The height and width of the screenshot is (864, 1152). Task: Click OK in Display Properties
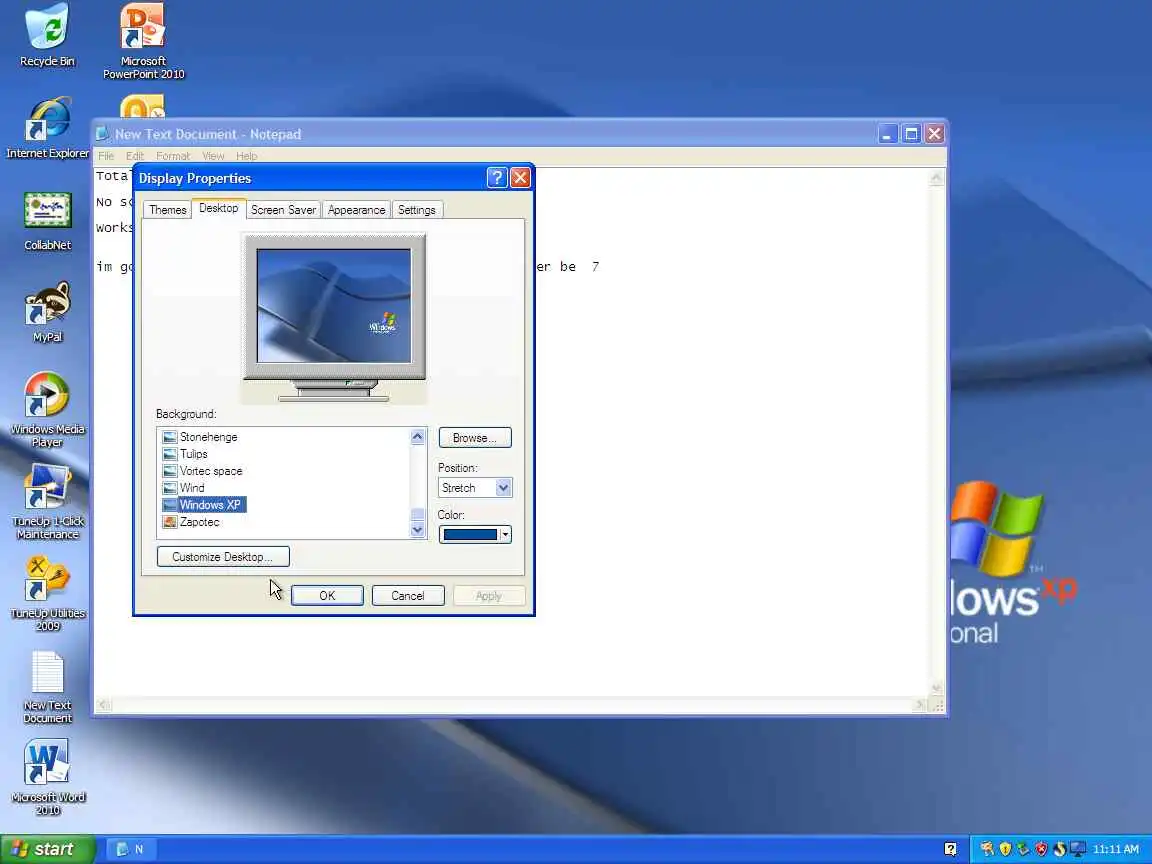(327, 595)
